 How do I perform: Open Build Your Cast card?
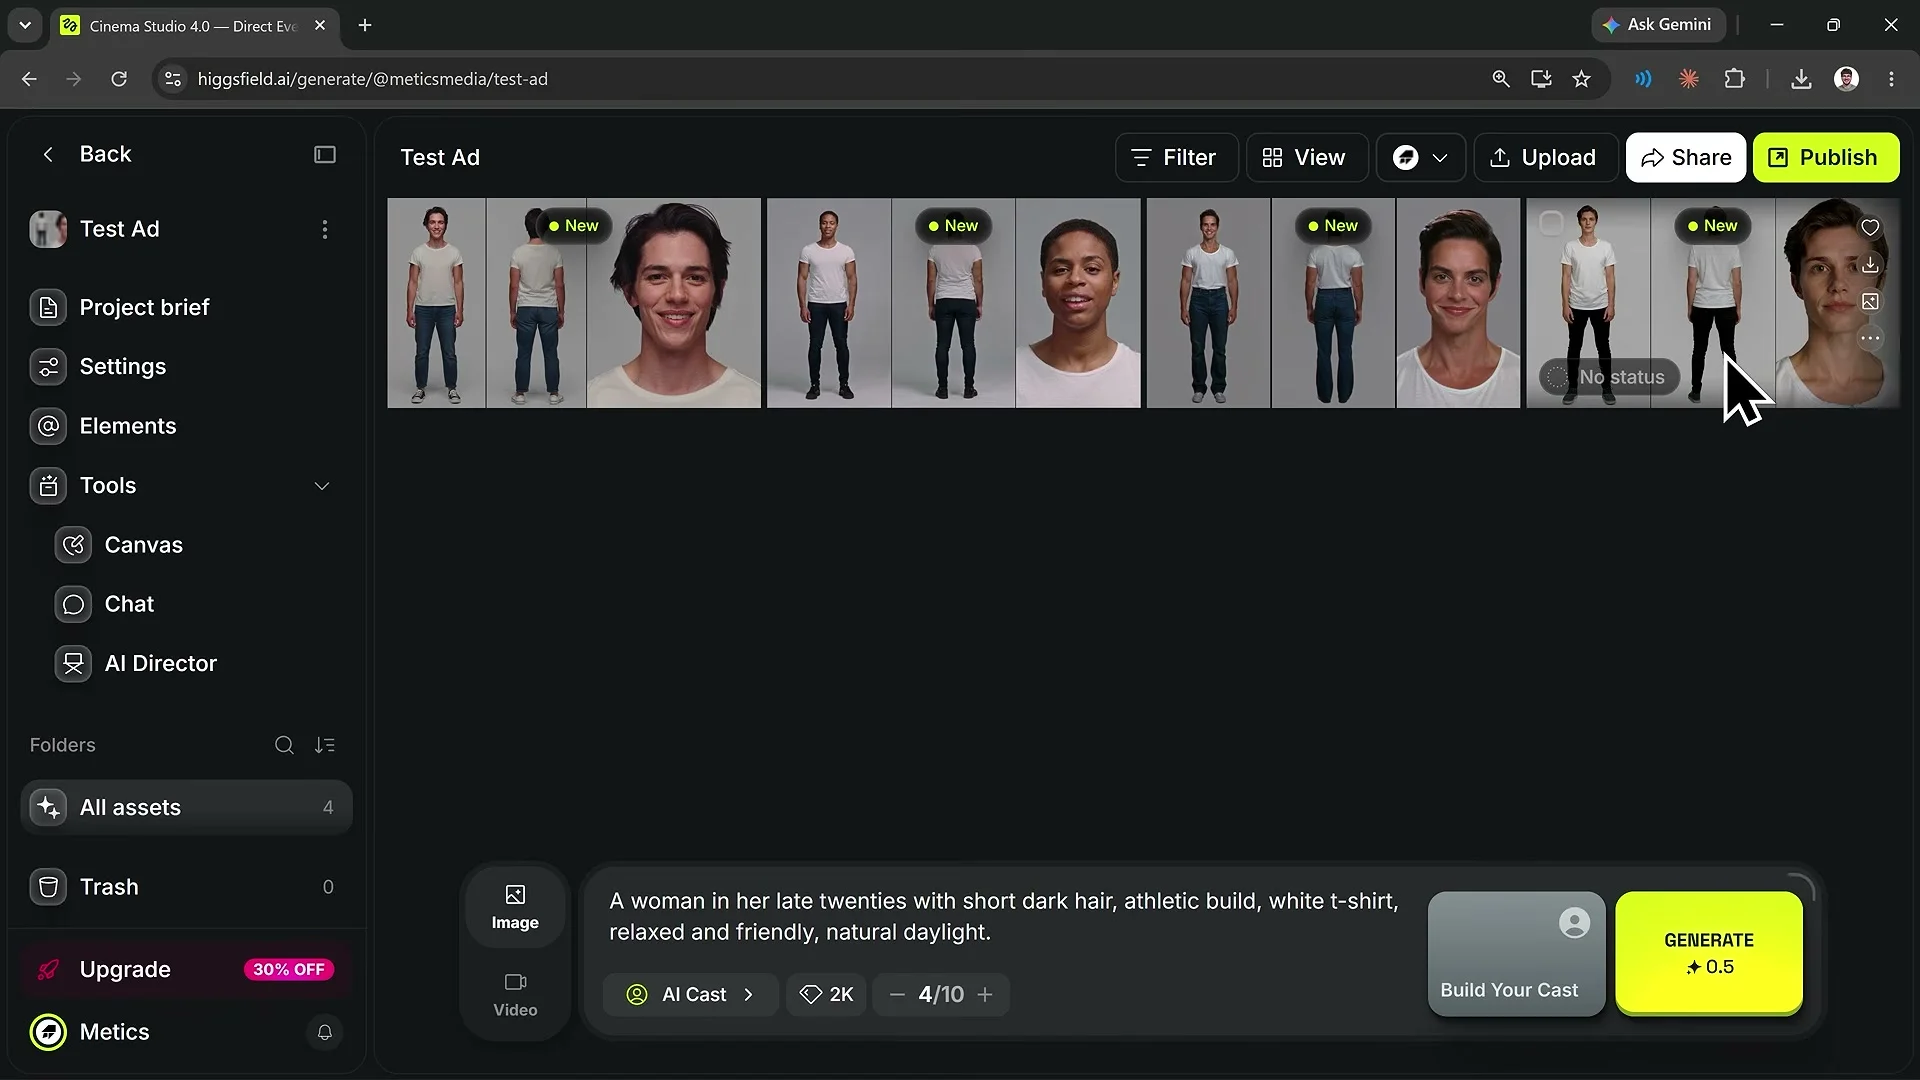tap(1516, 955)
